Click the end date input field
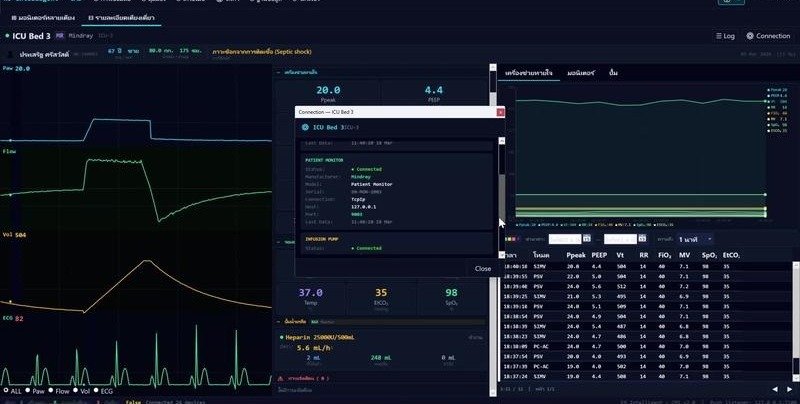The height and width of the screenshot is (404, 800). (x=620, y=239)
